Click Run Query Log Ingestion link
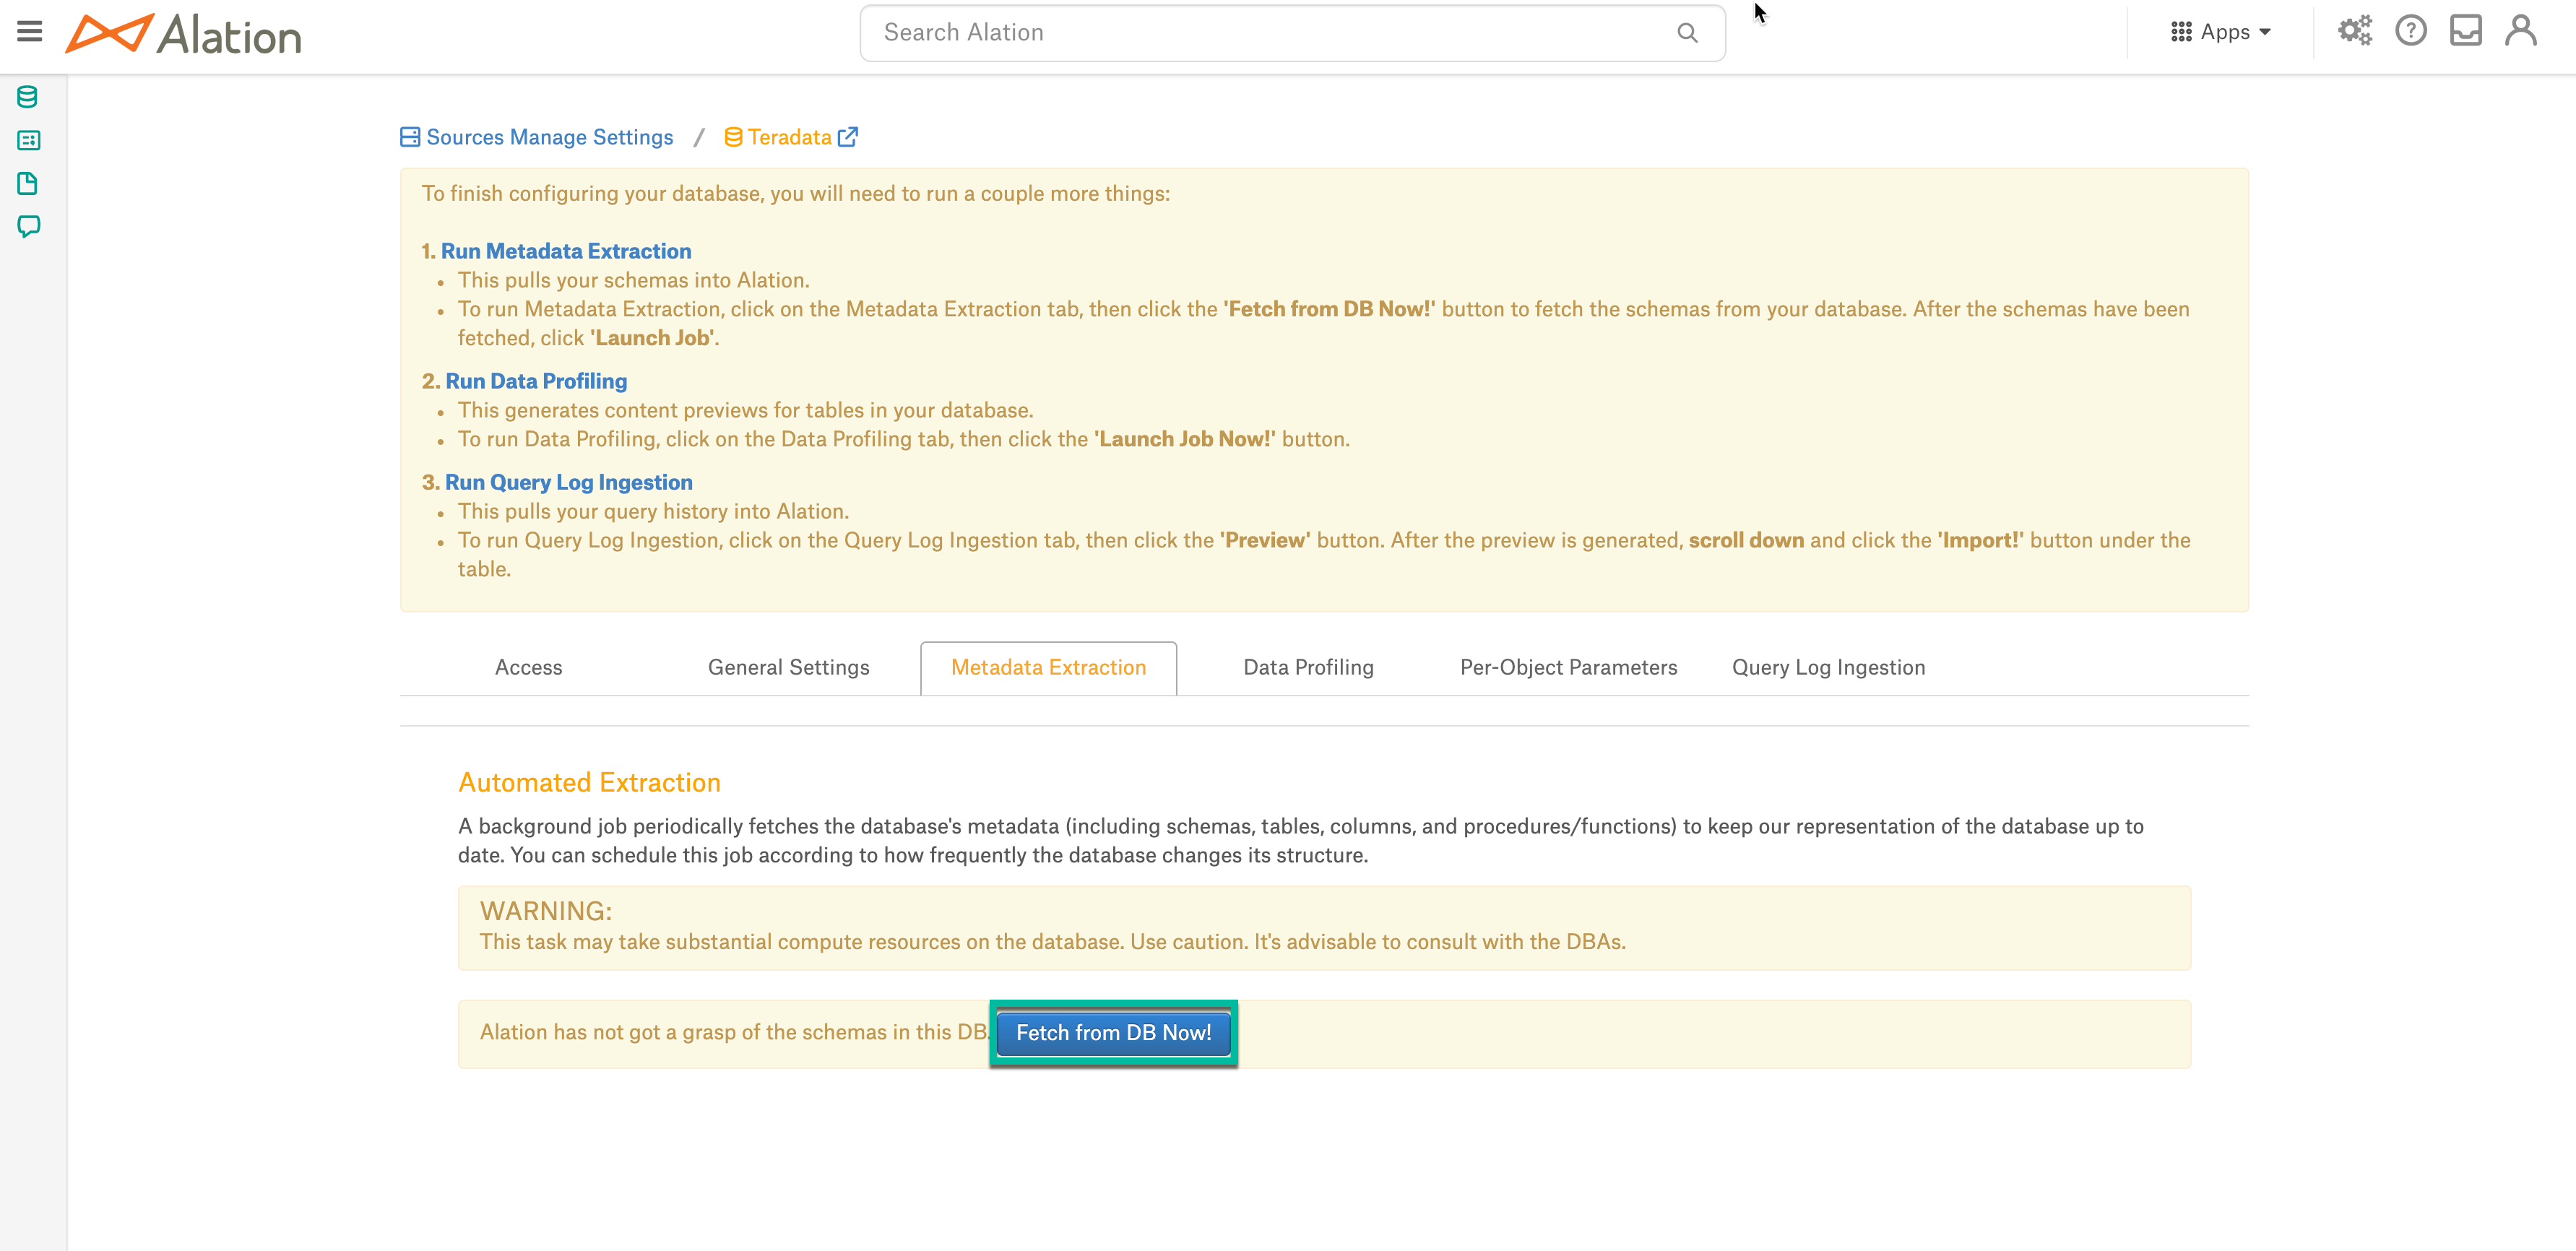The image size is (2576, 1251). tap(568, 482)
